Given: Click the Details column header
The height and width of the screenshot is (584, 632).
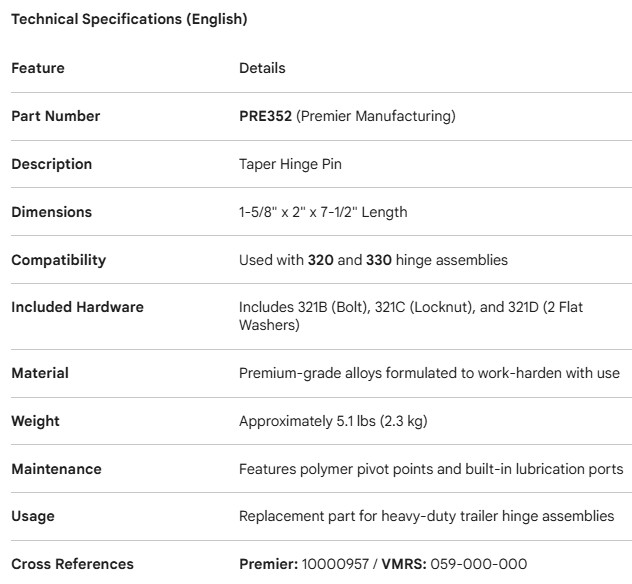Looking at the screenshot, I should point(262,68).
